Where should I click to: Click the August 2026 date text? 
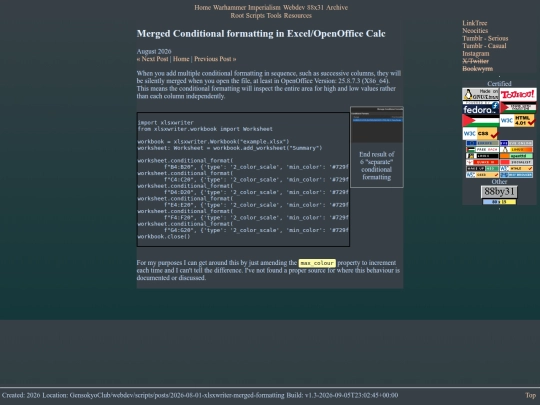click(x=154, y=51)
